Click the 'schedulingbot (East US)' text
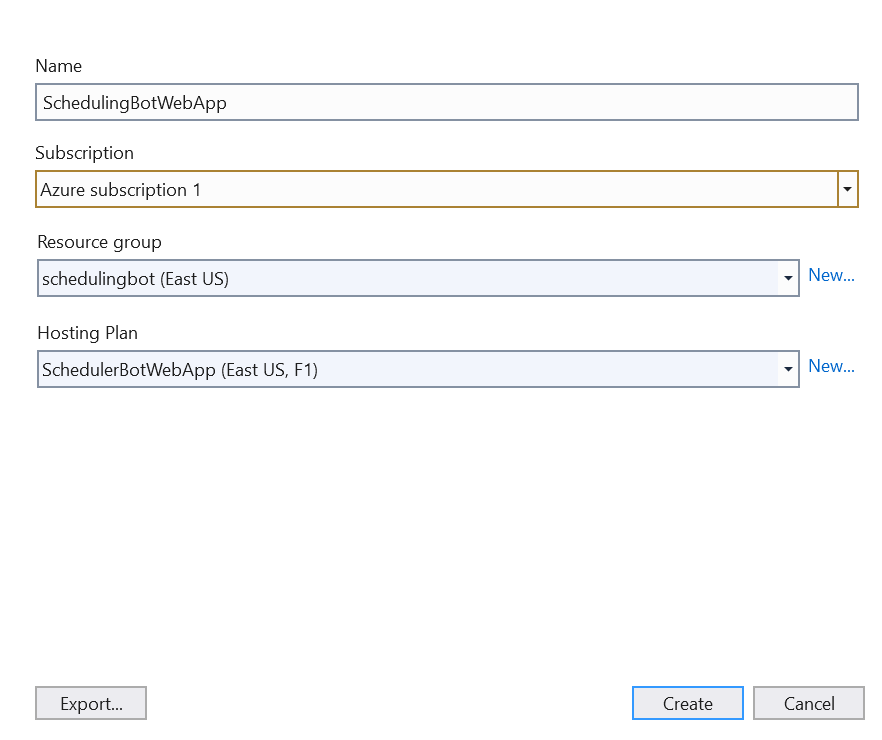Image resolution: width=882 pixels, height=740 pixels. click(x=135, y=279)
